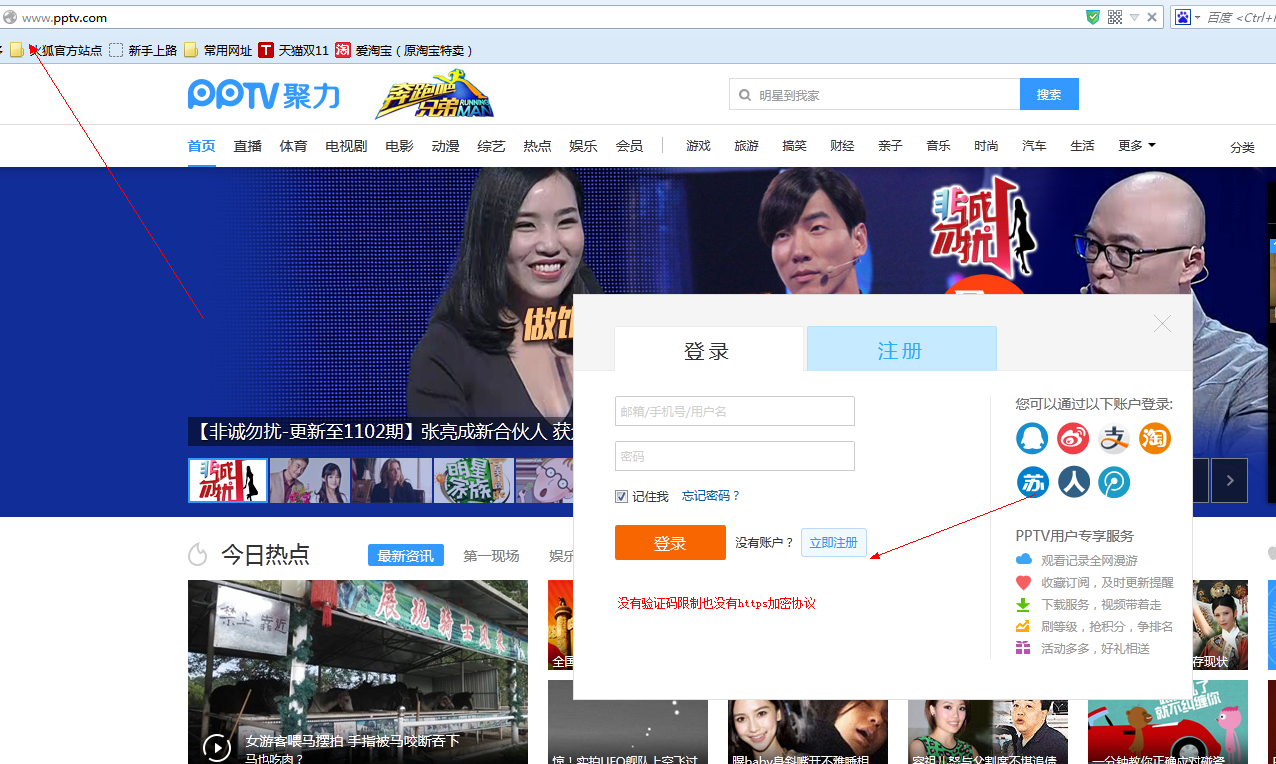Toggle the 记住我 checkbox
The image size is (1276, 764).
(x=621, y=496)
